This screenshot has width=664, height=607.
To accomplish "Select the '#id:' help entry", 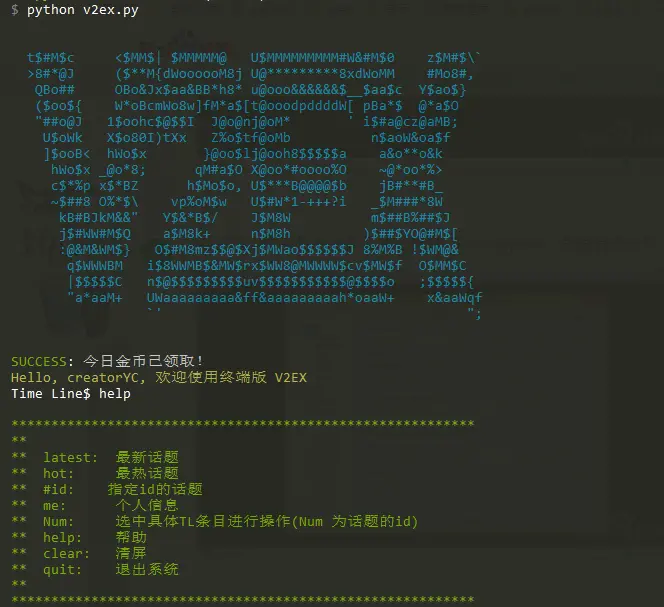I will tap(58, 490).
